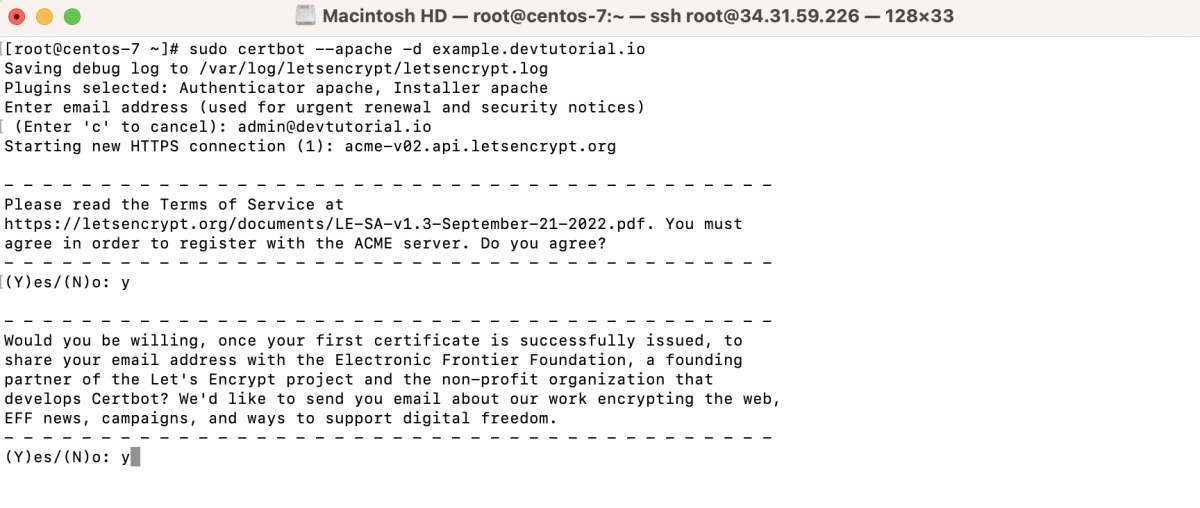
Task: Click the [root@centos-7 ~]# shell prompt
Action: [x=92, y=49]
